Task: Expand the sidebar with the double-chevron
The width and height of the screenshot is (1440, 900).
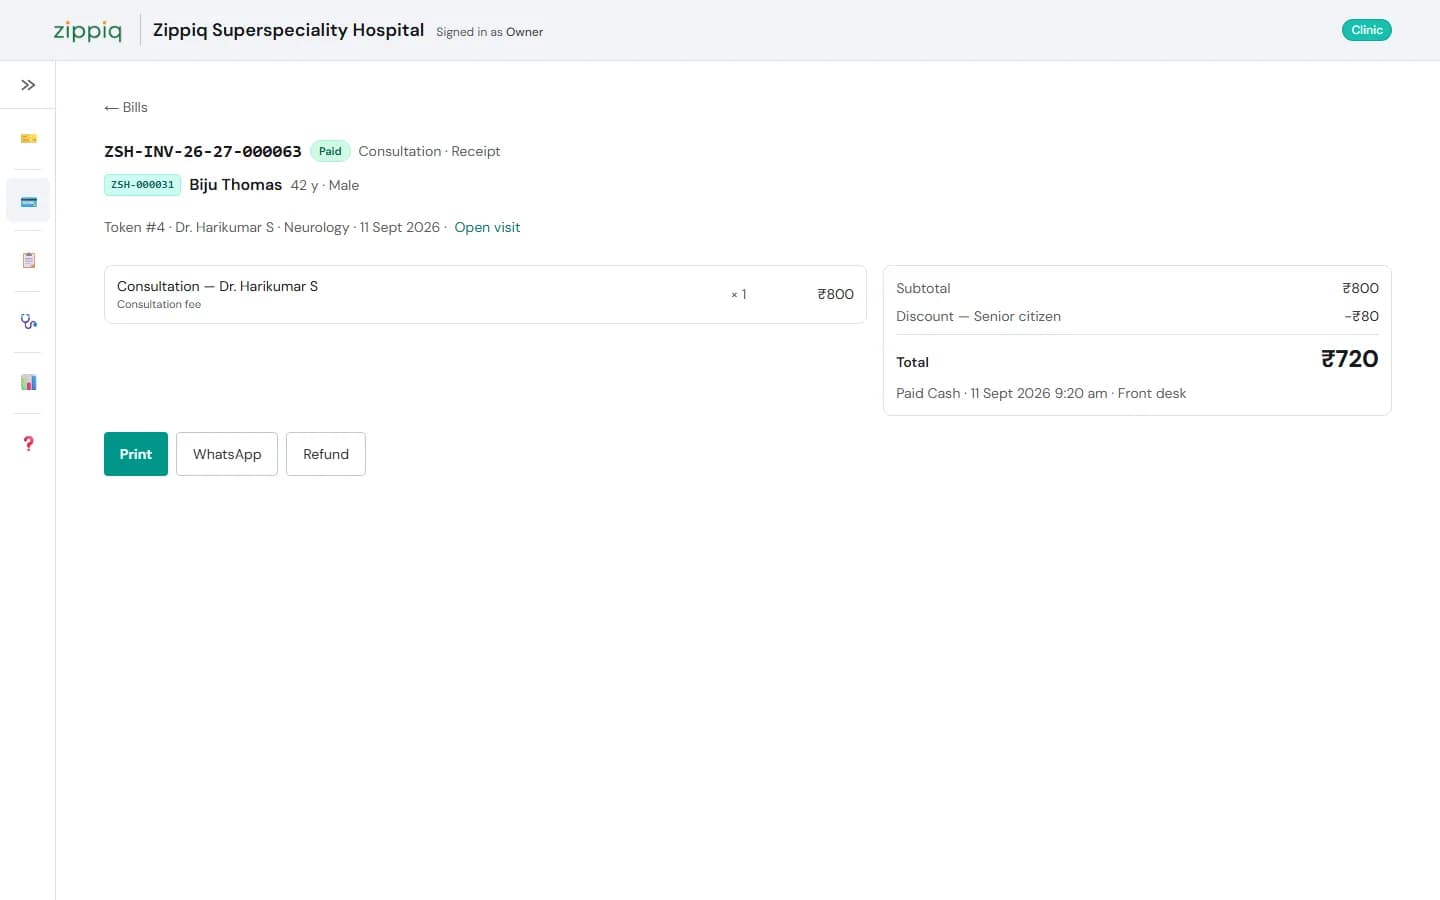Action: click(x=28, y=85)
